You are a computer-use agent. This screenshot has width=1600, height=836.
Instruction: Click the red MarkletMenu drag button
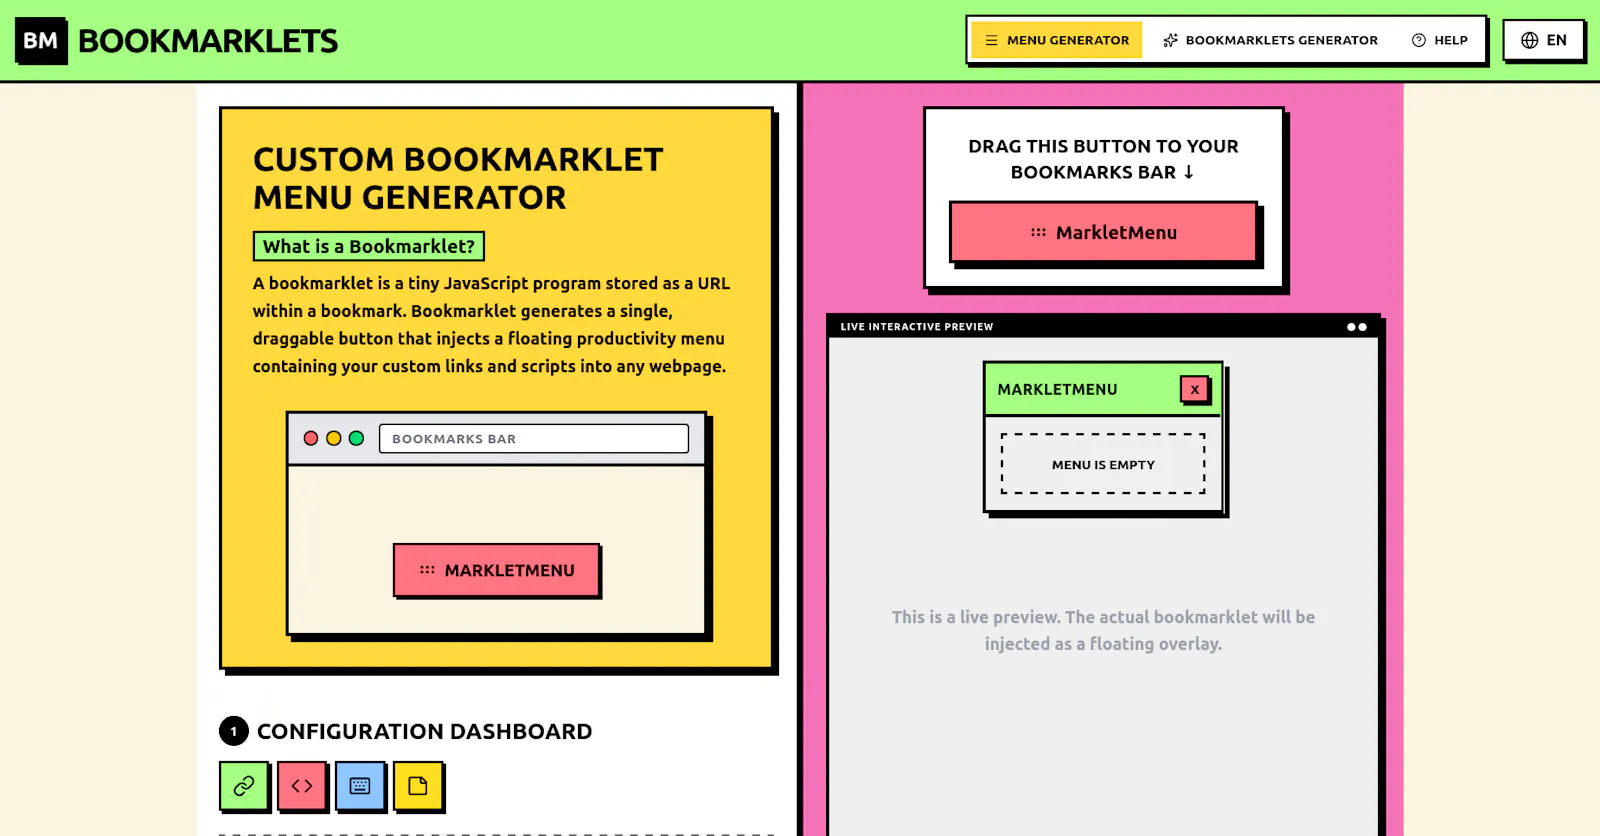coord(1103,232)
